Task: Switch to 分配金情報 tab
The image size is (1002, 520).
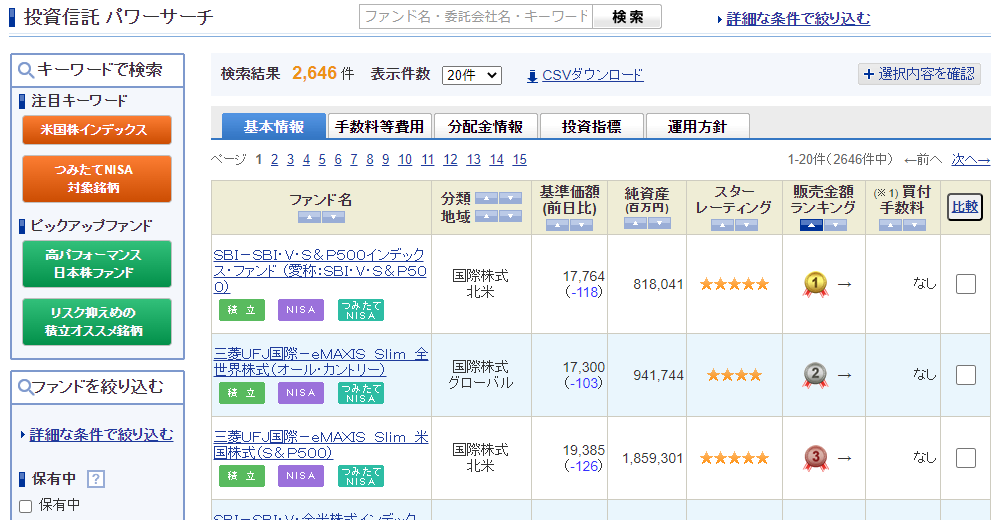Action: point(486,126)
